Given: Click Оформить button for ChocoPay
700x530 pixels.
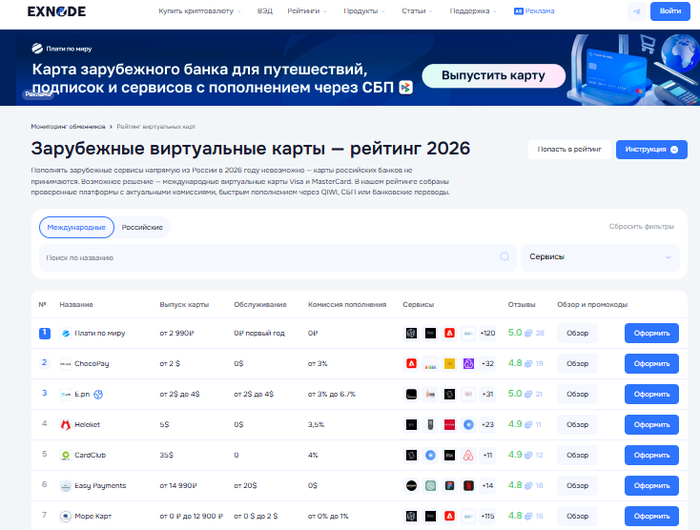Looking at the screenshot, I should [651, 364].
